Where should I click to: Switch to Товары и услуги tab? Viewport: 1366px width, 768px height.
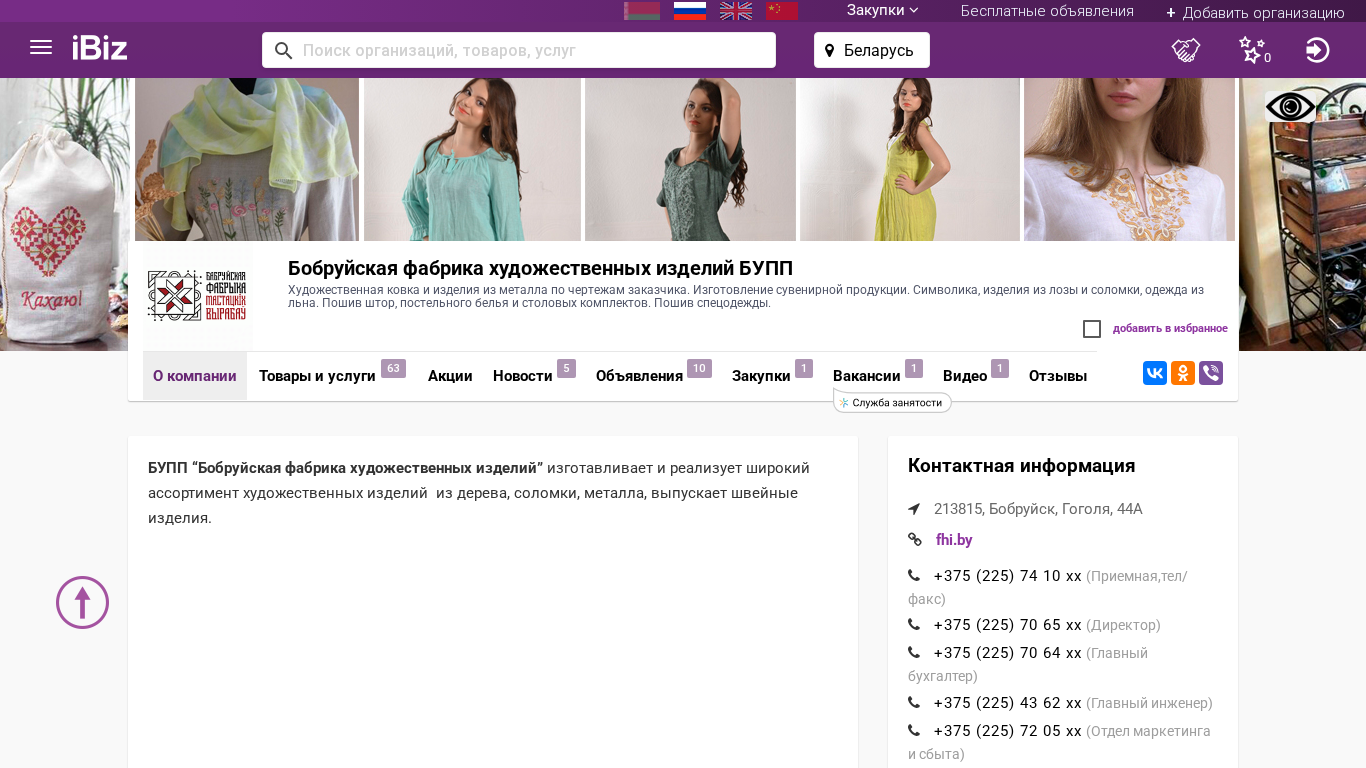click(x=317, y=376)
